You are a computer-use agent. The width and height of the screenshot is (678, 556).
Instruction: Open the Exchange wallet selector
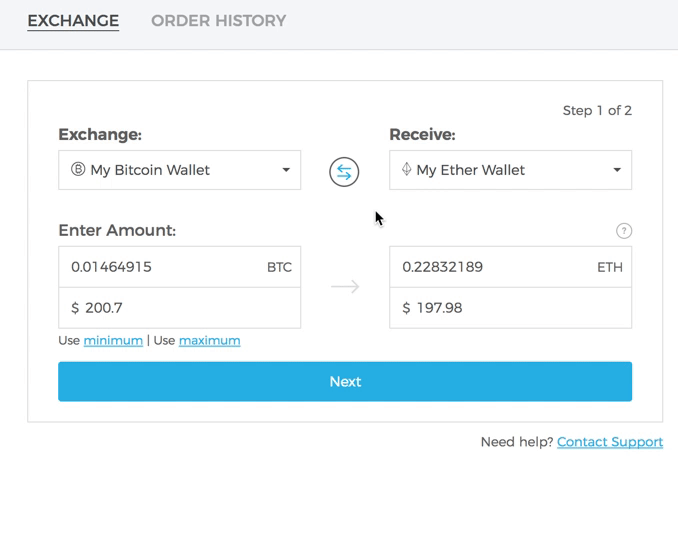pos(179,170)
